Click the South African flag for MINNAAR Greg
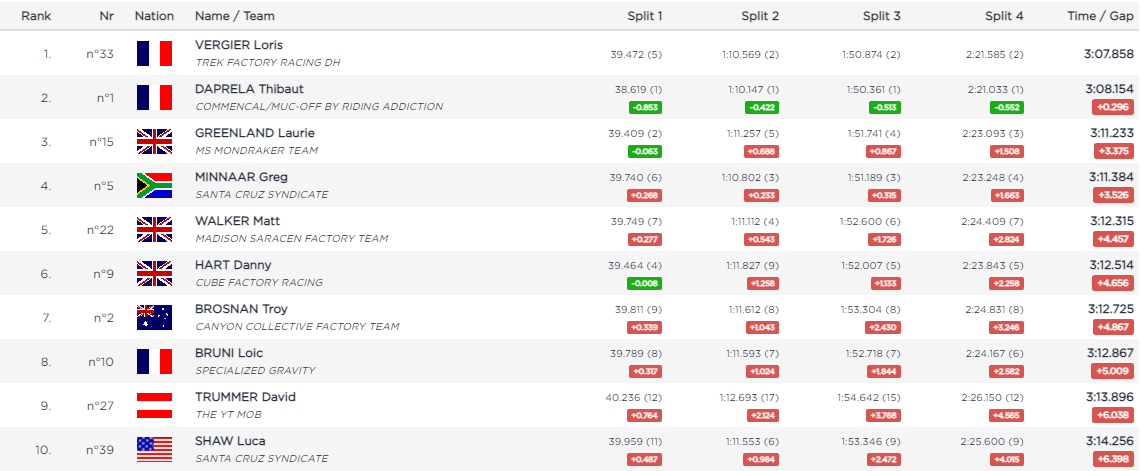The width and height of the screenshot is (1141, 471). point(154,185)
